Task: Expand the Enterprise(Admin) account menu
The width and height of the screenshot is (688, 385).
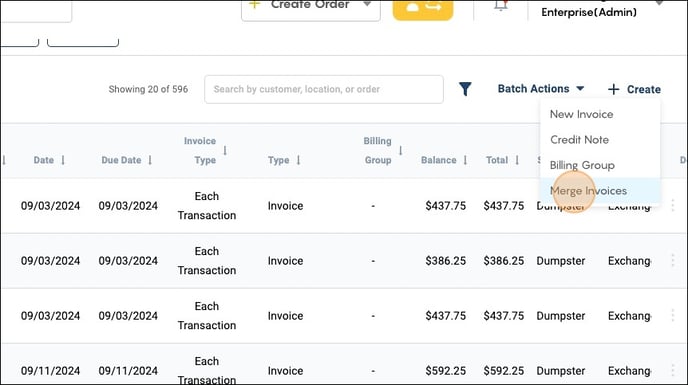Action: [659, 4]
